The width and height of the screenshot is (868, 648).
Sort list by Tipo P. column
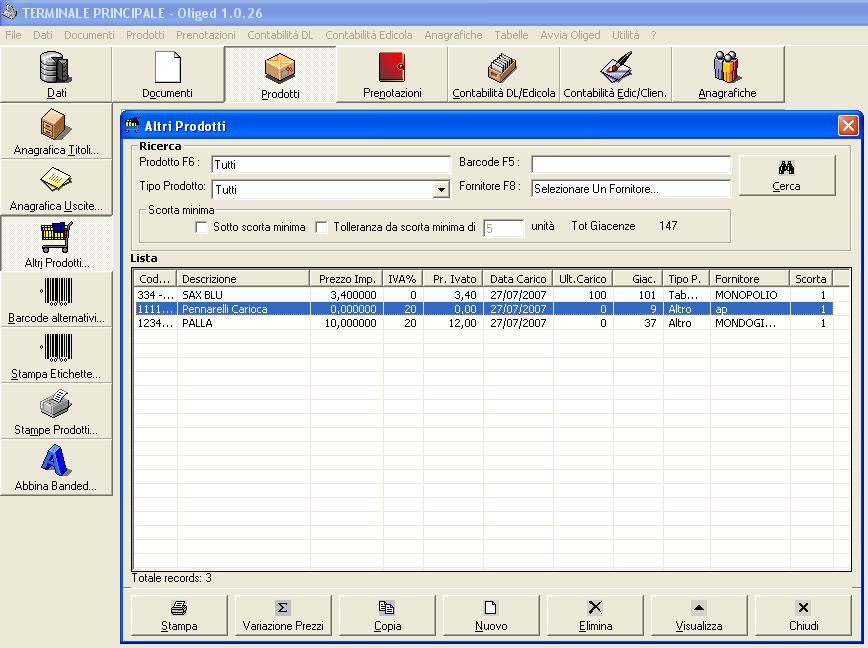[686, 279]
